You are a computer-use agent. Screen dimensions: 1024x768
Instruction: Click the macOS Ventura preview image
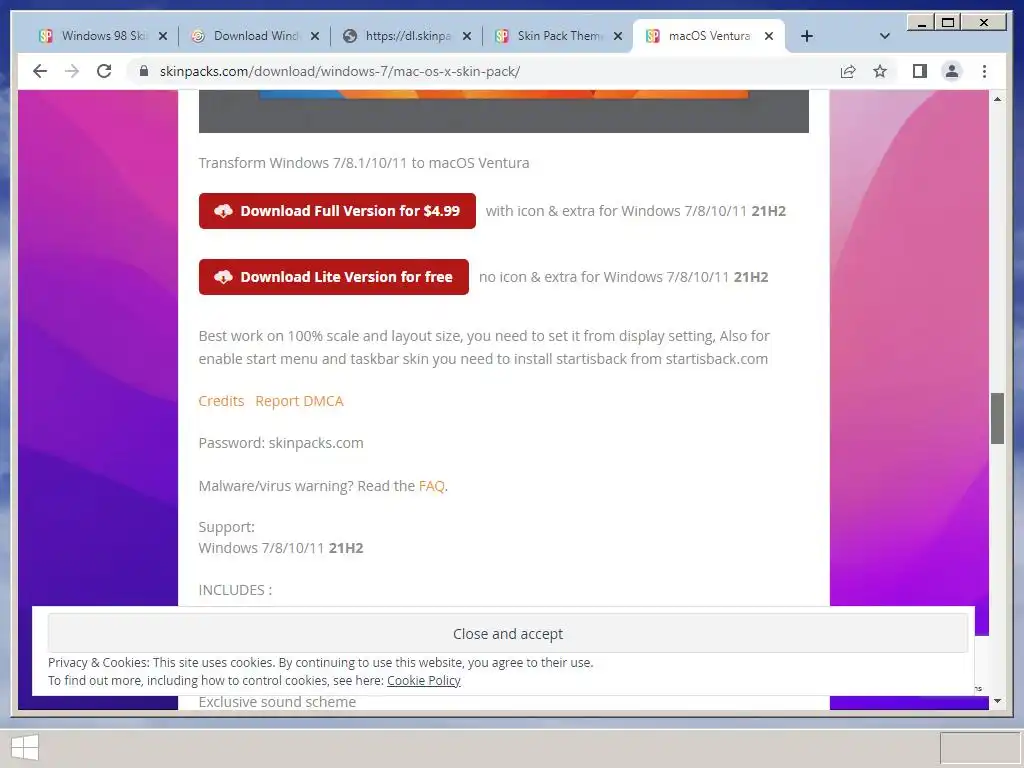tap(504, 111)
